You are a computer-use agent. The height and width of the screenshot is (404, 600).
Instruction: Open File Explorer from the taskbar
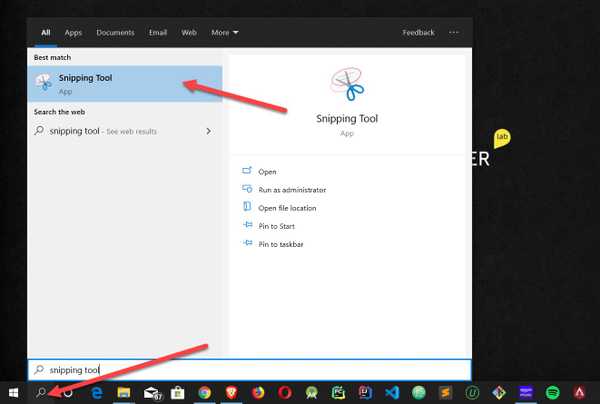tap(124, 393)
